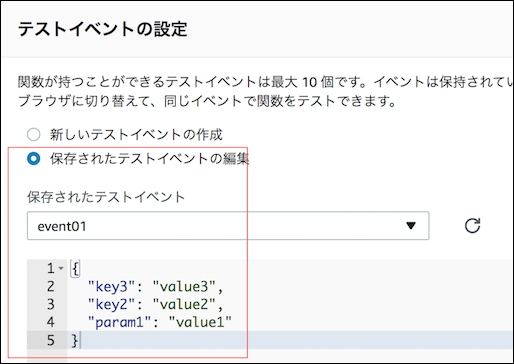Click the 'テストイベントの設定' dialog title
Image resolution: width=514 pixels, height=364 pixels.
[103, 29]
